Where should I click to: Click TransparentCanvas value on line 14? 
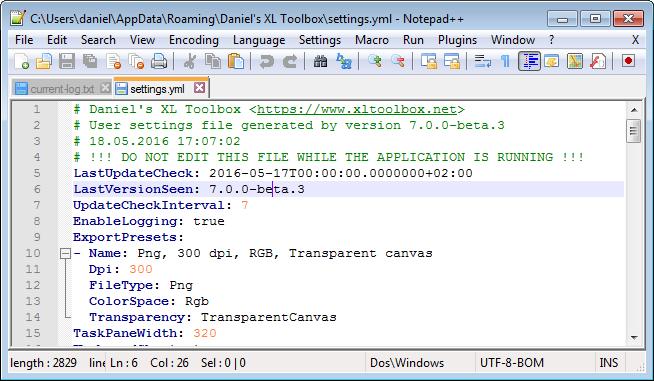269,317
